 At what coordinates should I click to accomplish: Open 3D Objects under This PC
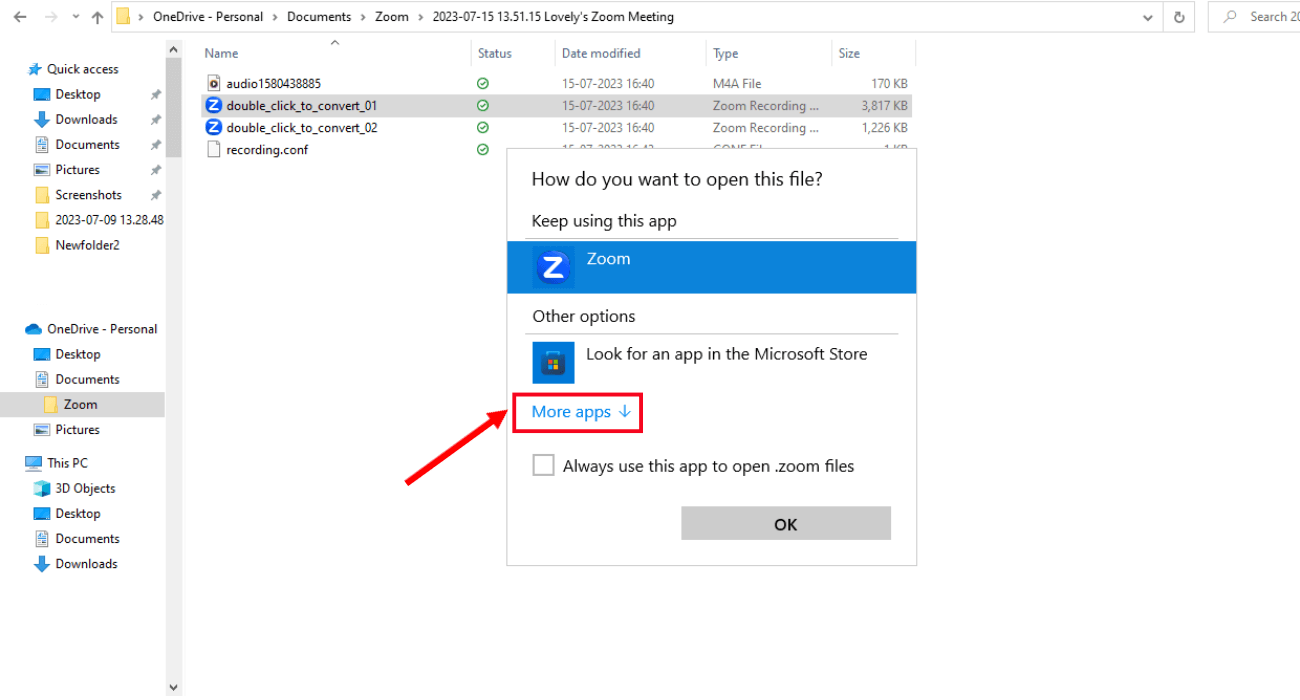click(x=85, y=488)
